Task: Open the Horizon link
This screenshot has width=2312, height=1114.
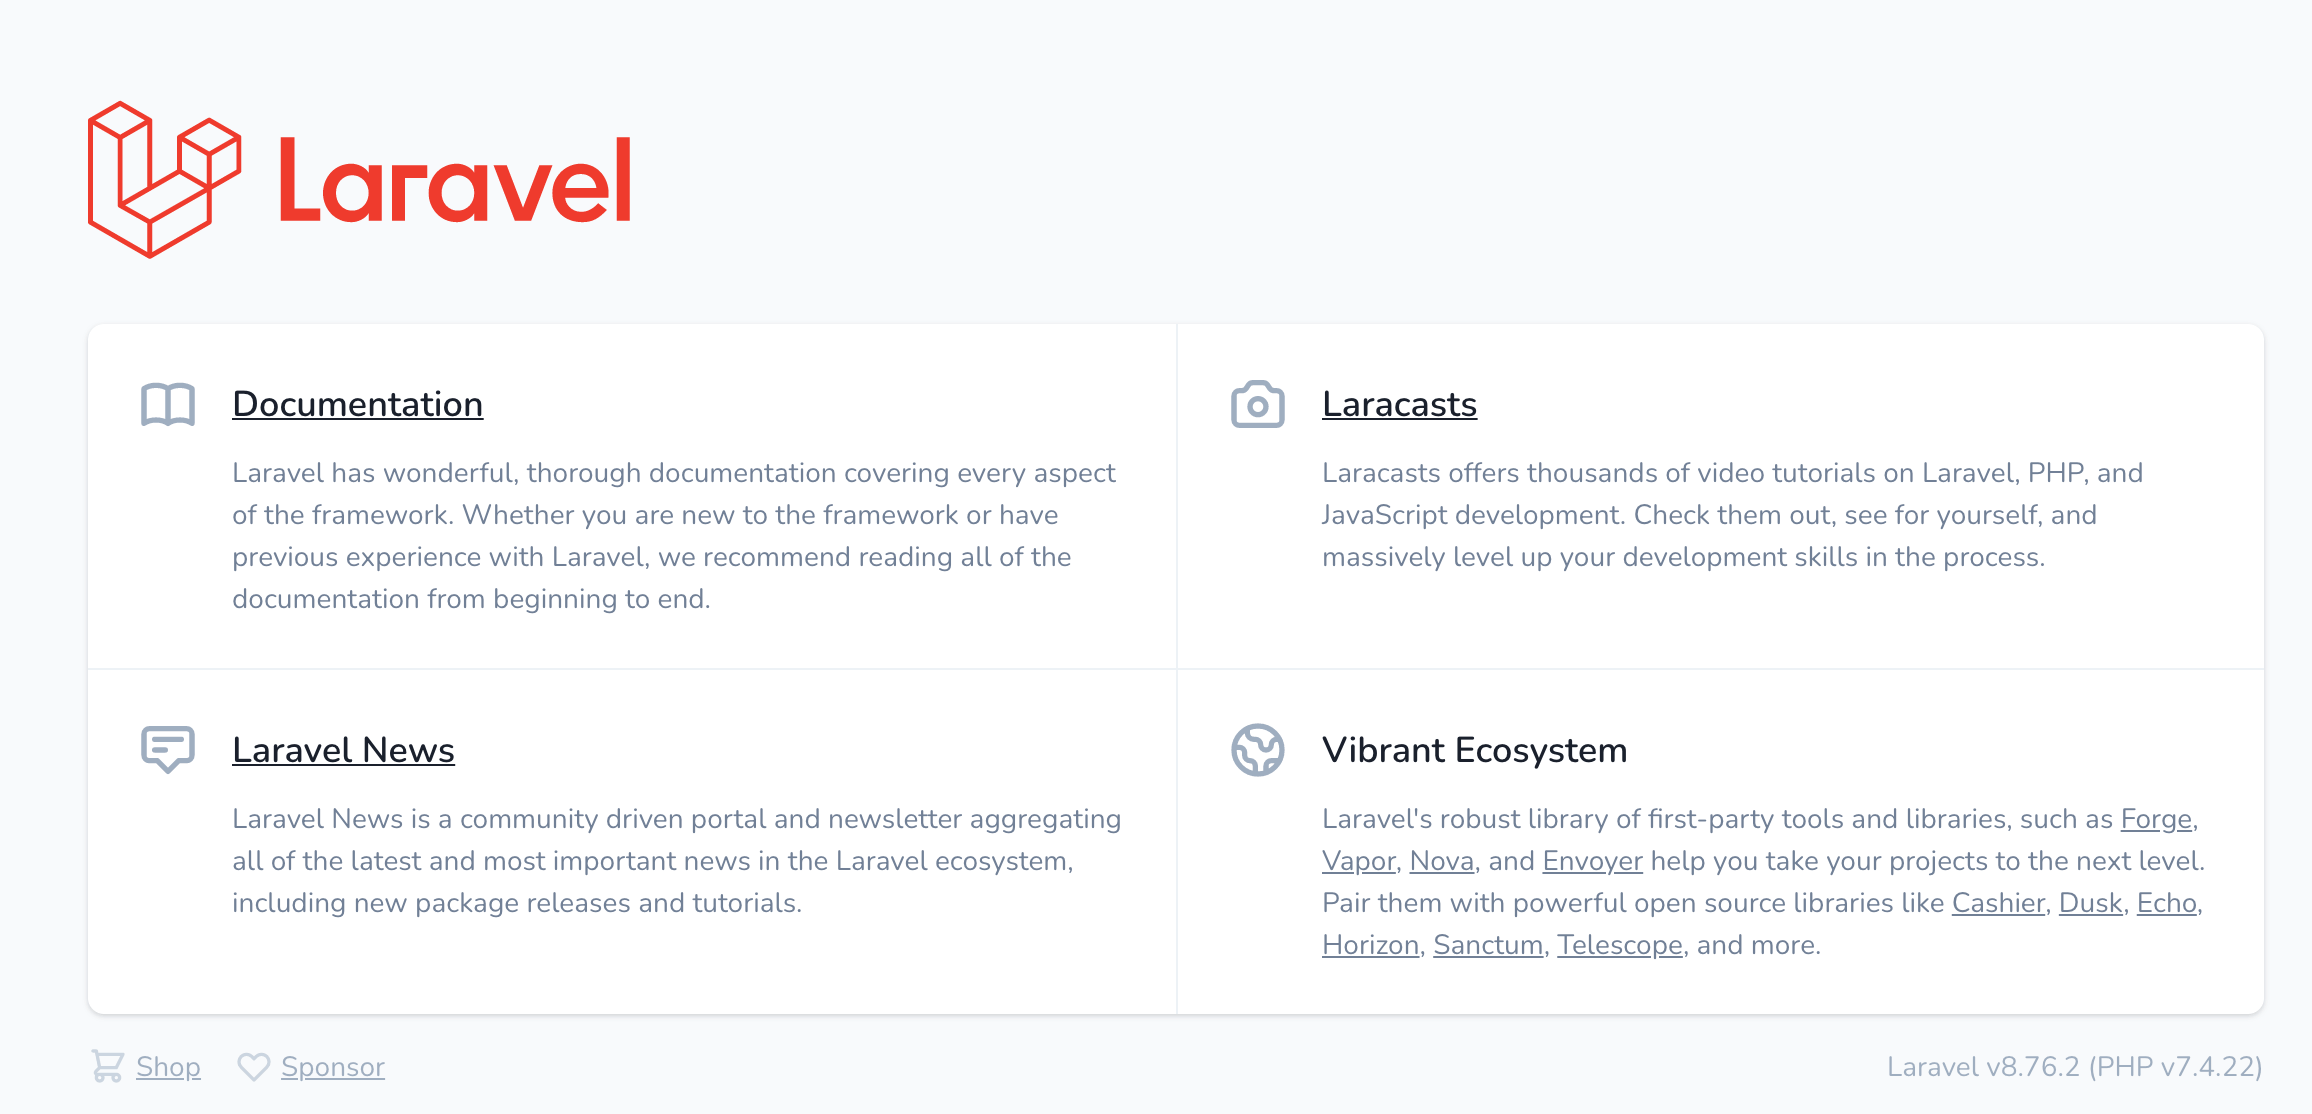Action: 1370,945
